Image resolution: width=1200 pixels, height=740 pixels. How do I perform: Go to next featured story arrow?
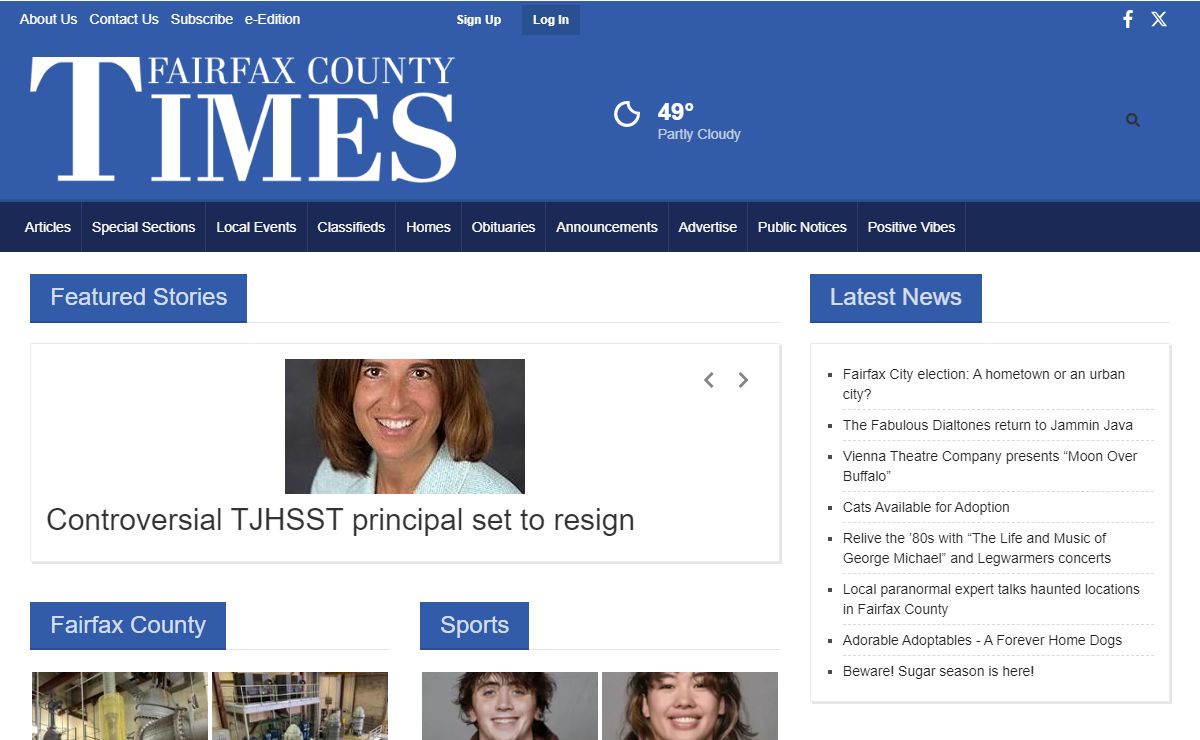[743, 380]
